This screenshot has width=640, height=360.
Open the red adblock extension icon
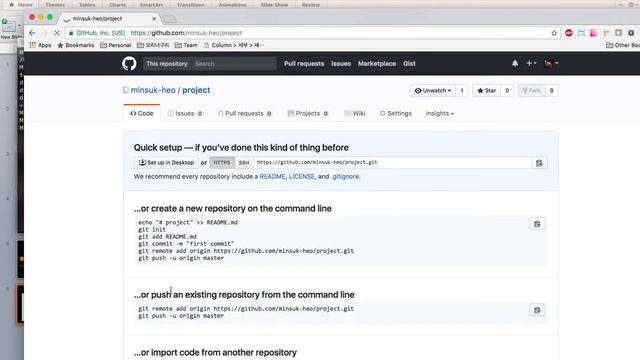point(569,33)
